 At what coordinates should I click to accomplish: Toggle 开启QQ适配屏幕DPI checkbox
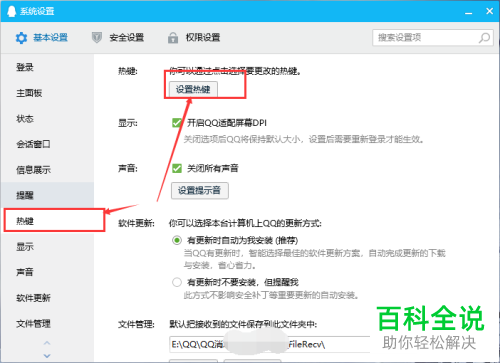(x=177, y=123)
